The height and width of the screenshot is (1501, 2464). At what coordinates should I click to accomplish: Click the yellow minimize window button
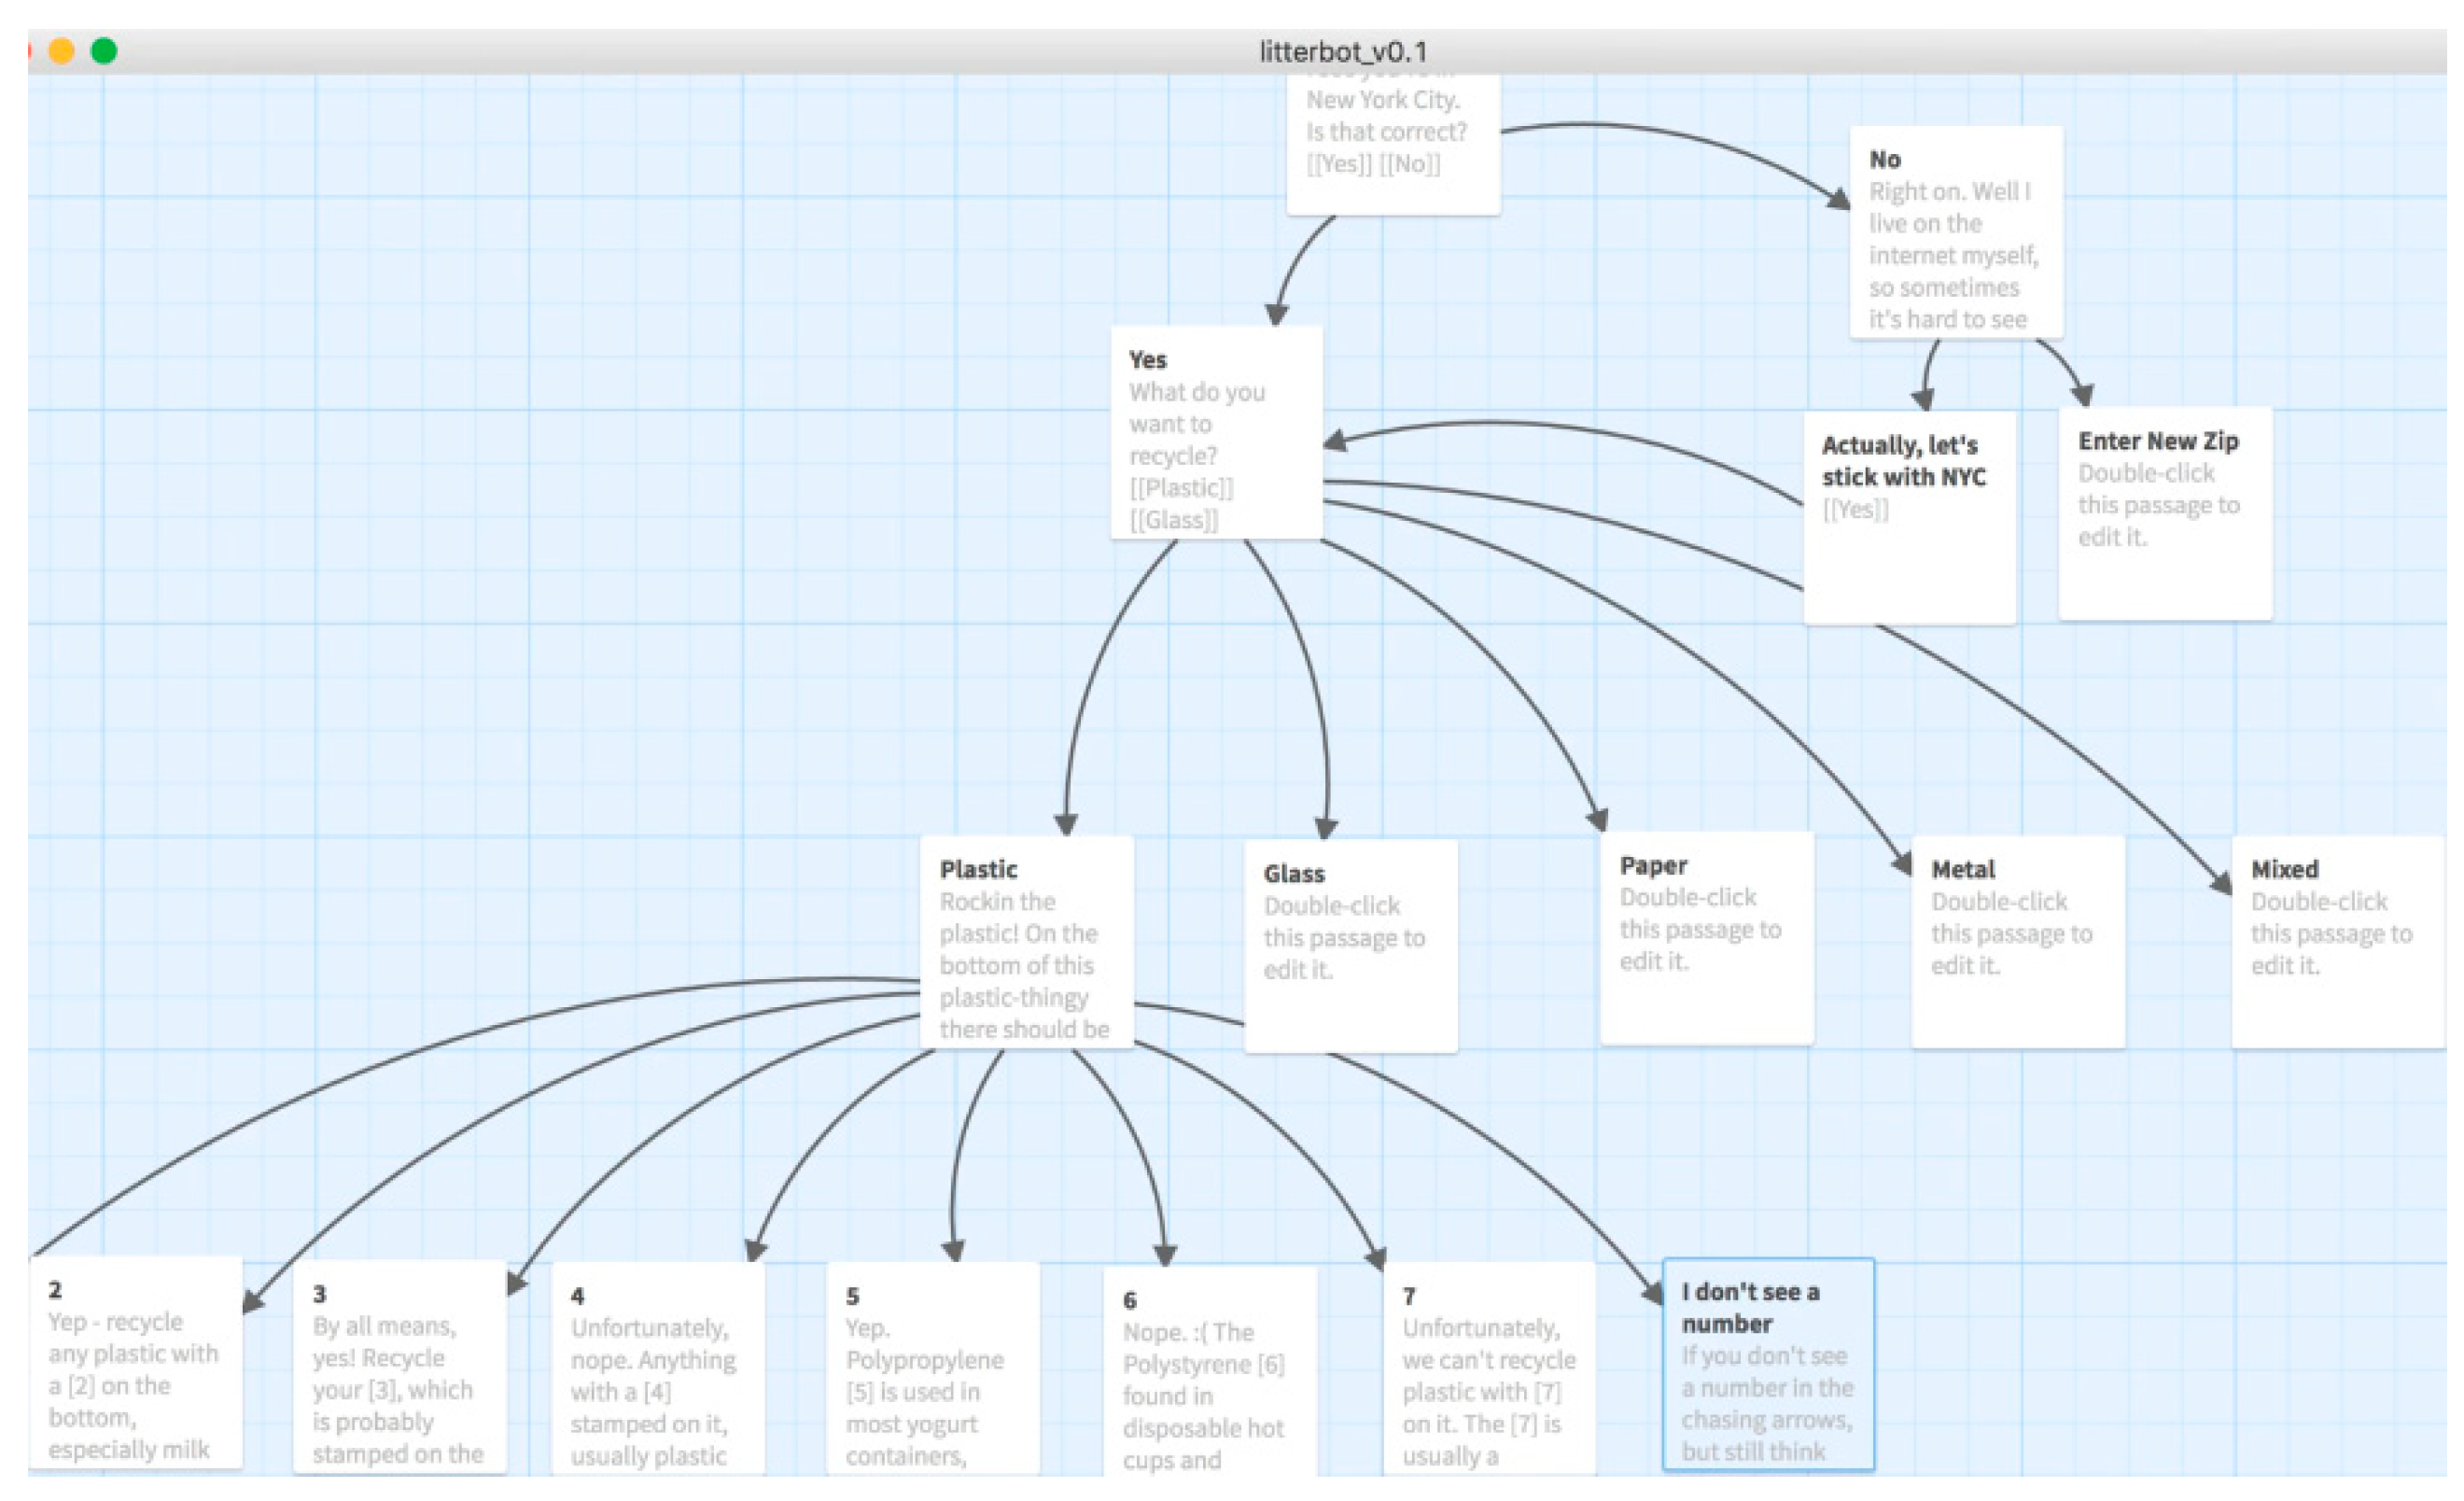pos(62,50)
